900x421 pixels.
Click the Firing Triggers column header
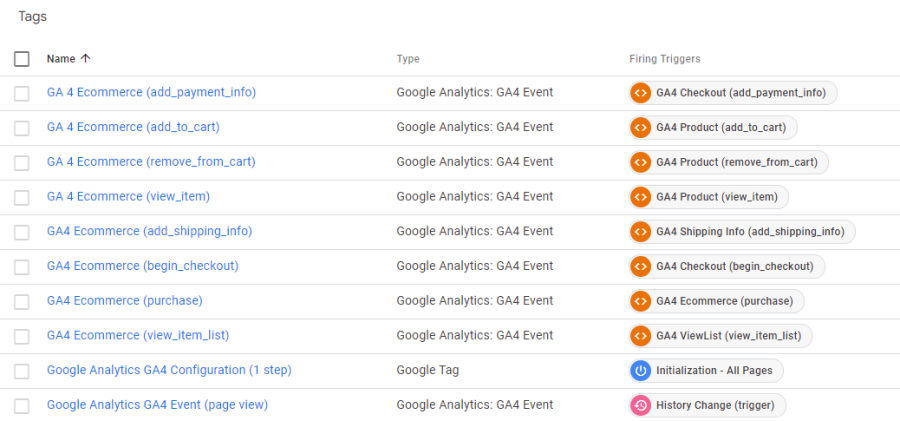(x=657, y=59)
